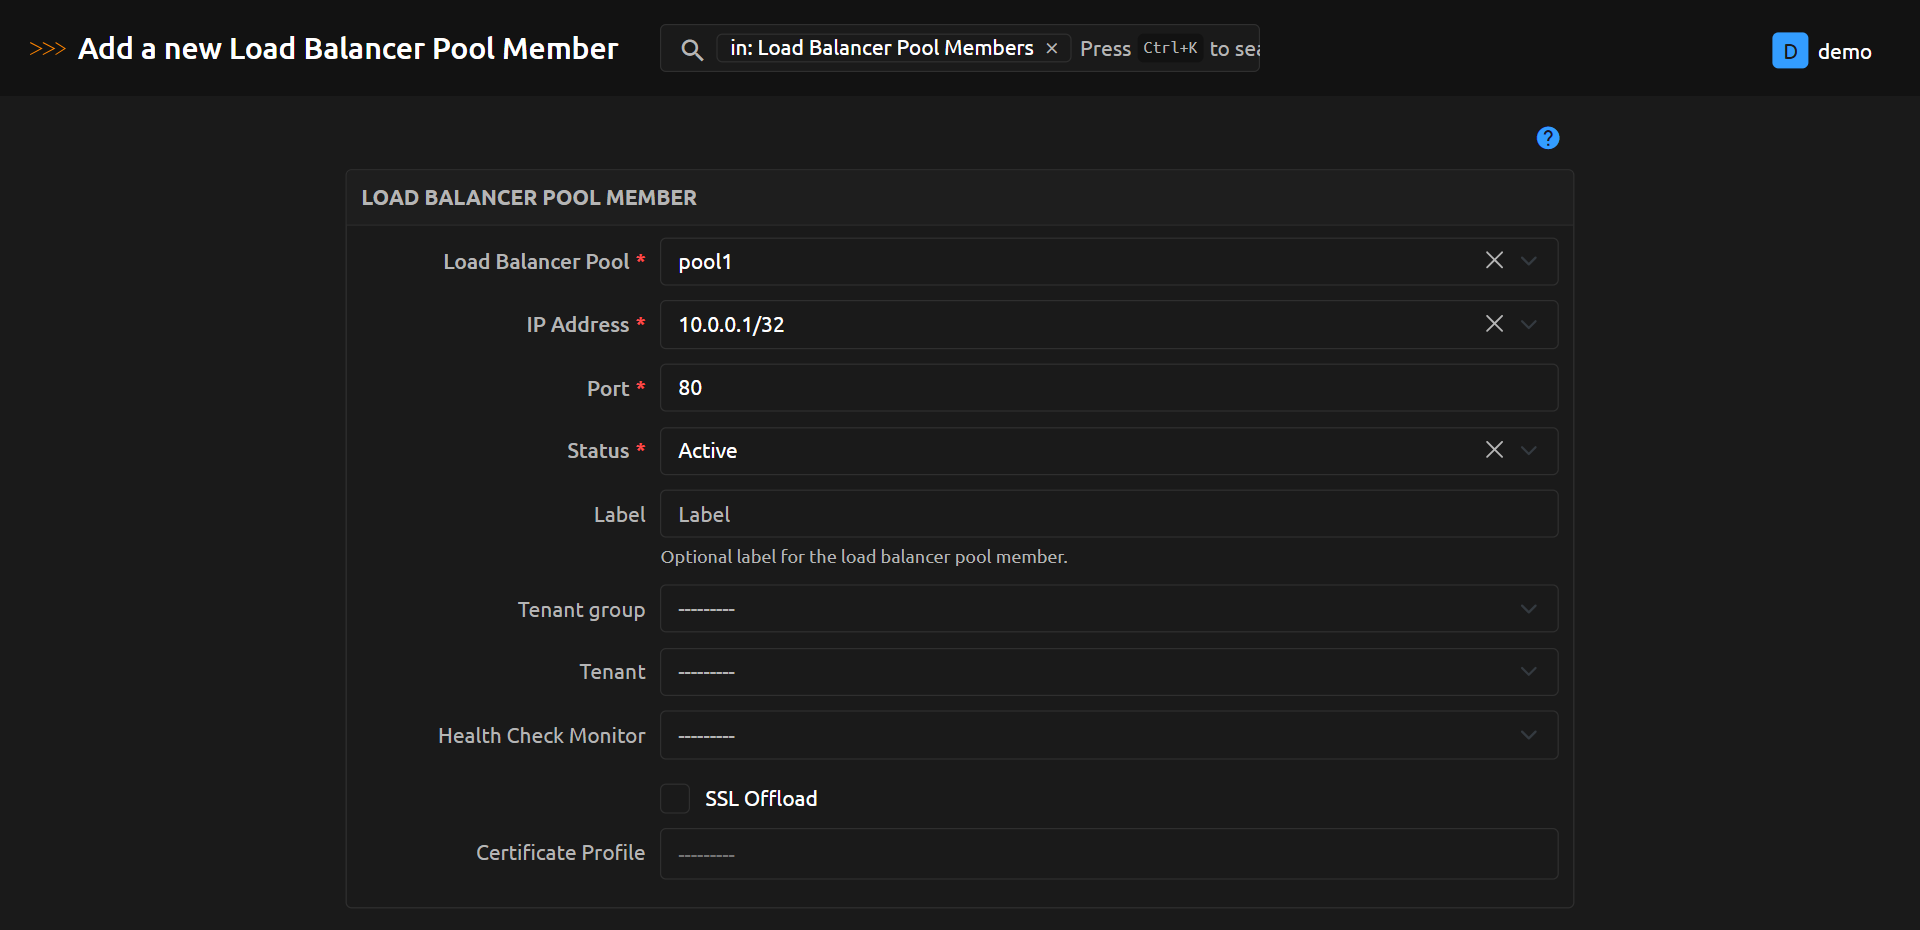Click the Certificate Profile field
The width and height of the screenshot is (1920, 930).
click(1108, 854)
